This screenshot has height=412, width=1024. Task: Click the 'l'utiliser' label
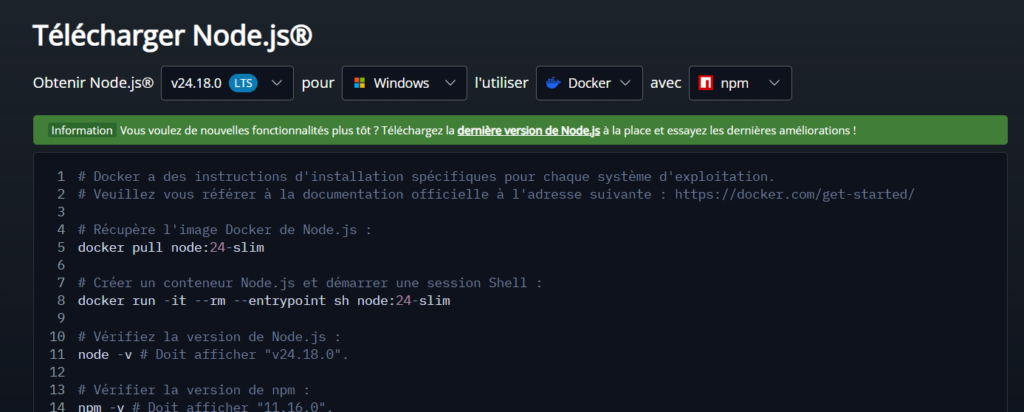tap(502, 83)
